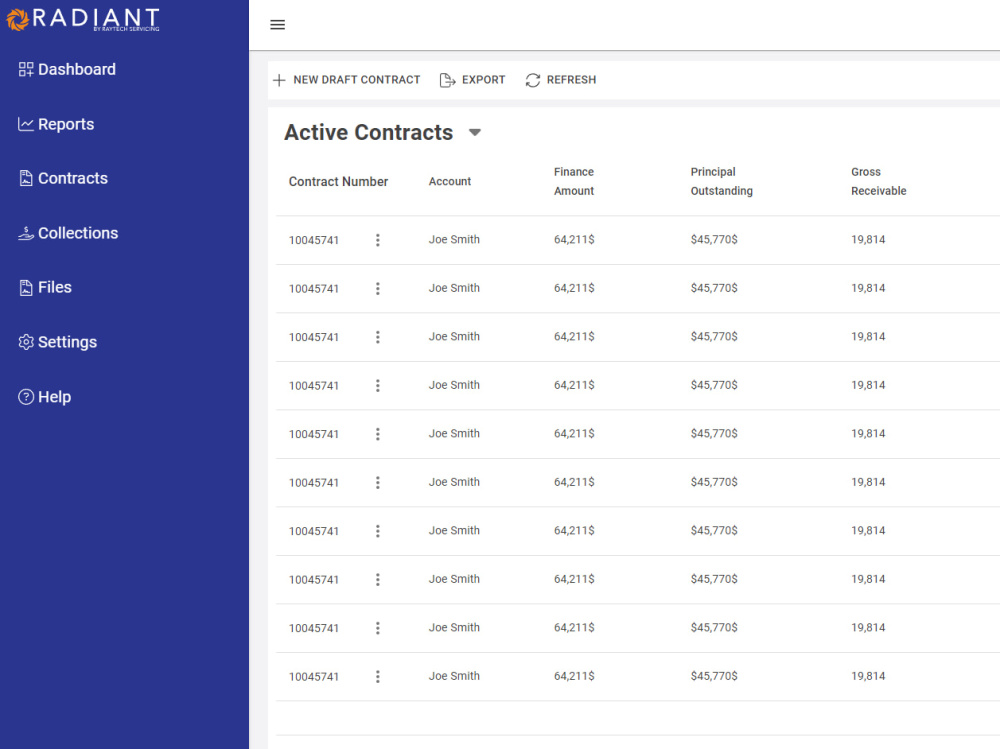Click the Export button
1000x749 pixels.
tap(472, 80)
